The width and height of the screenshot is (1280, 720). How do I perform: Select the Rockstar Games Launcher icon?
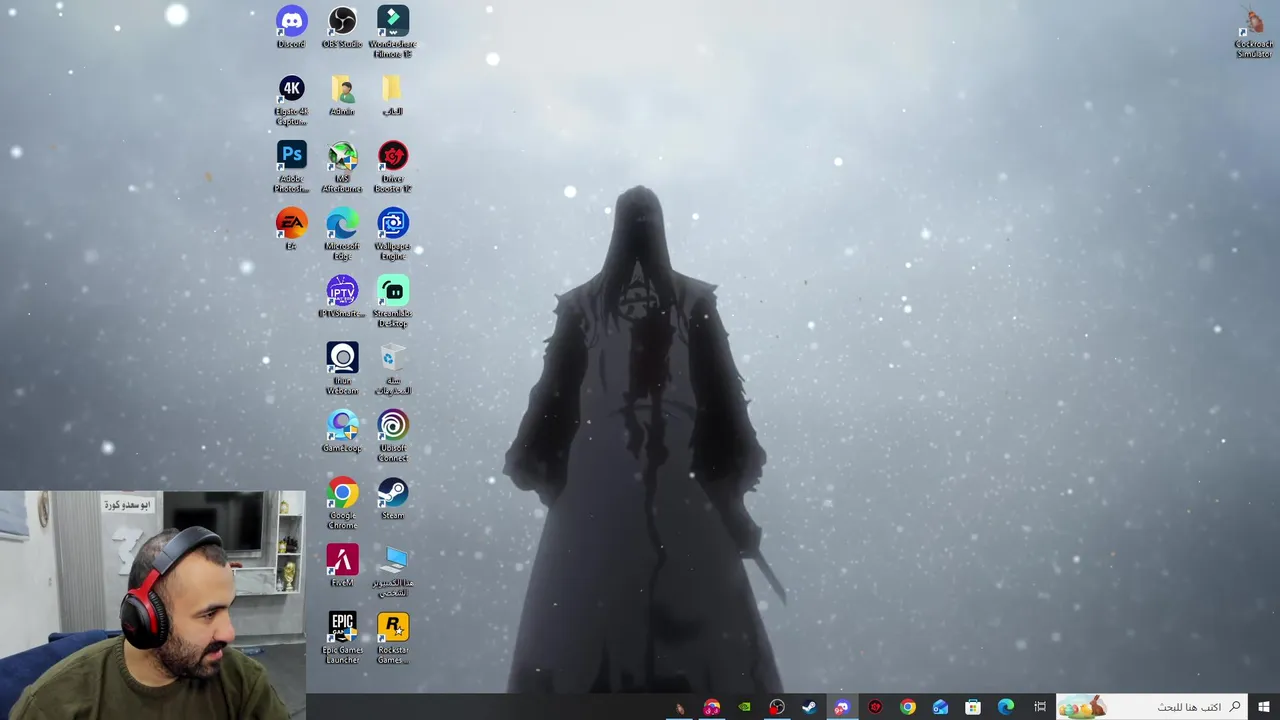click(x=393, y=638)
